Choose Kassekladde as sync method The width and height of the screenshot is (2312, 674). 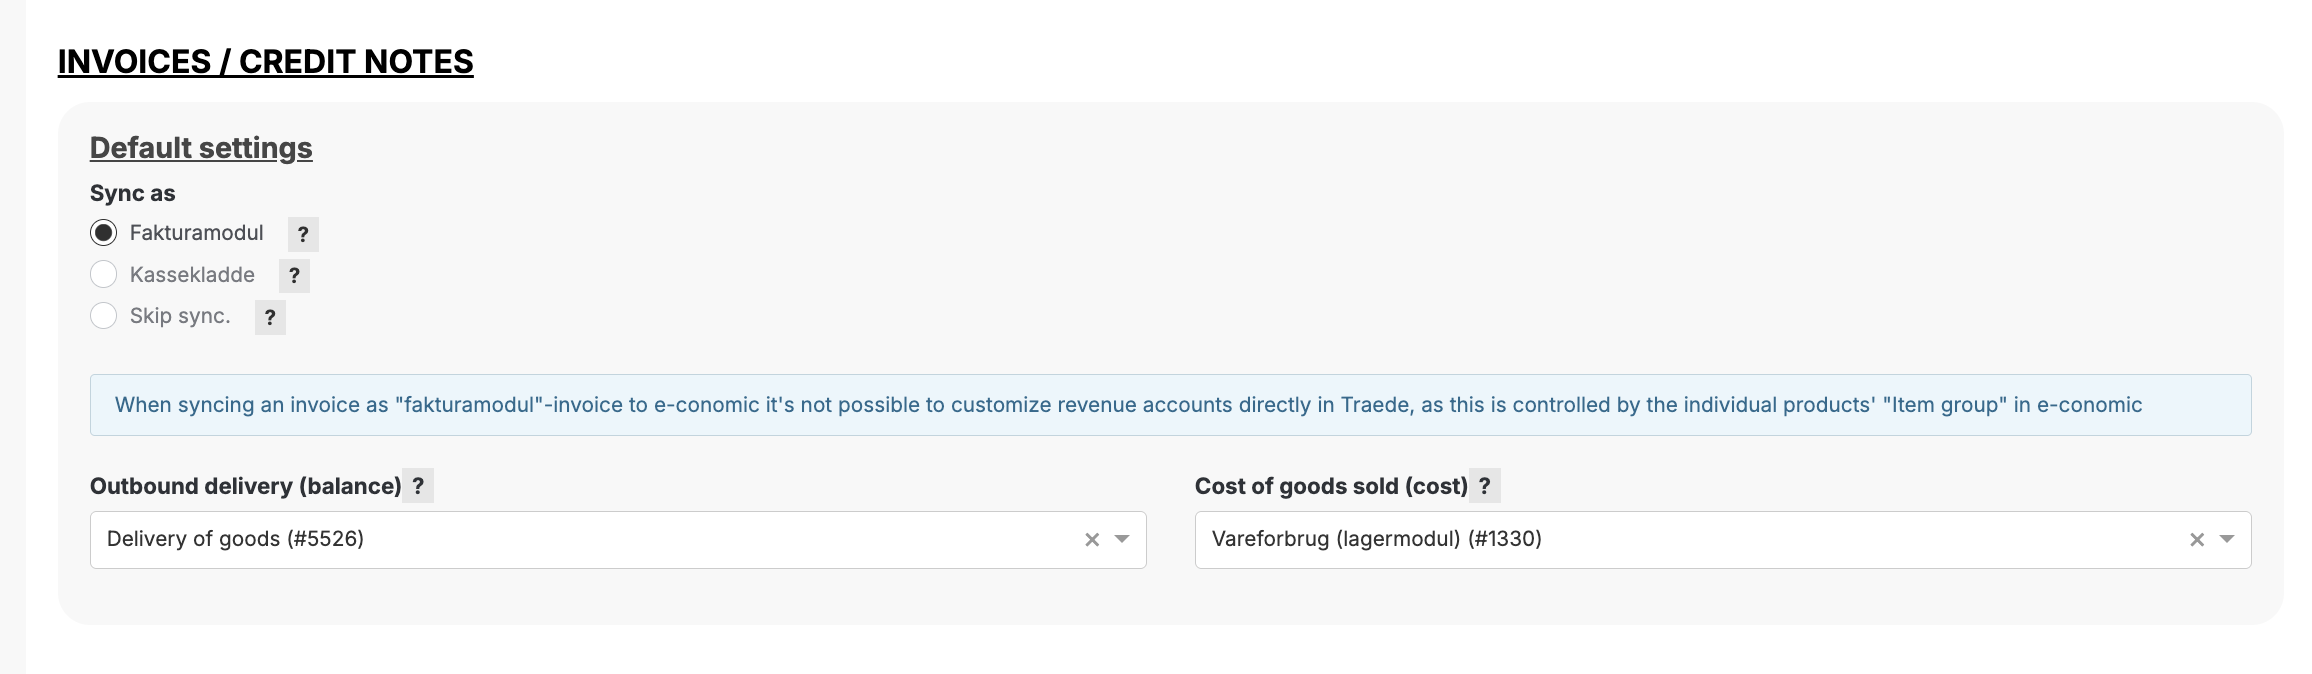pos(104,274)
